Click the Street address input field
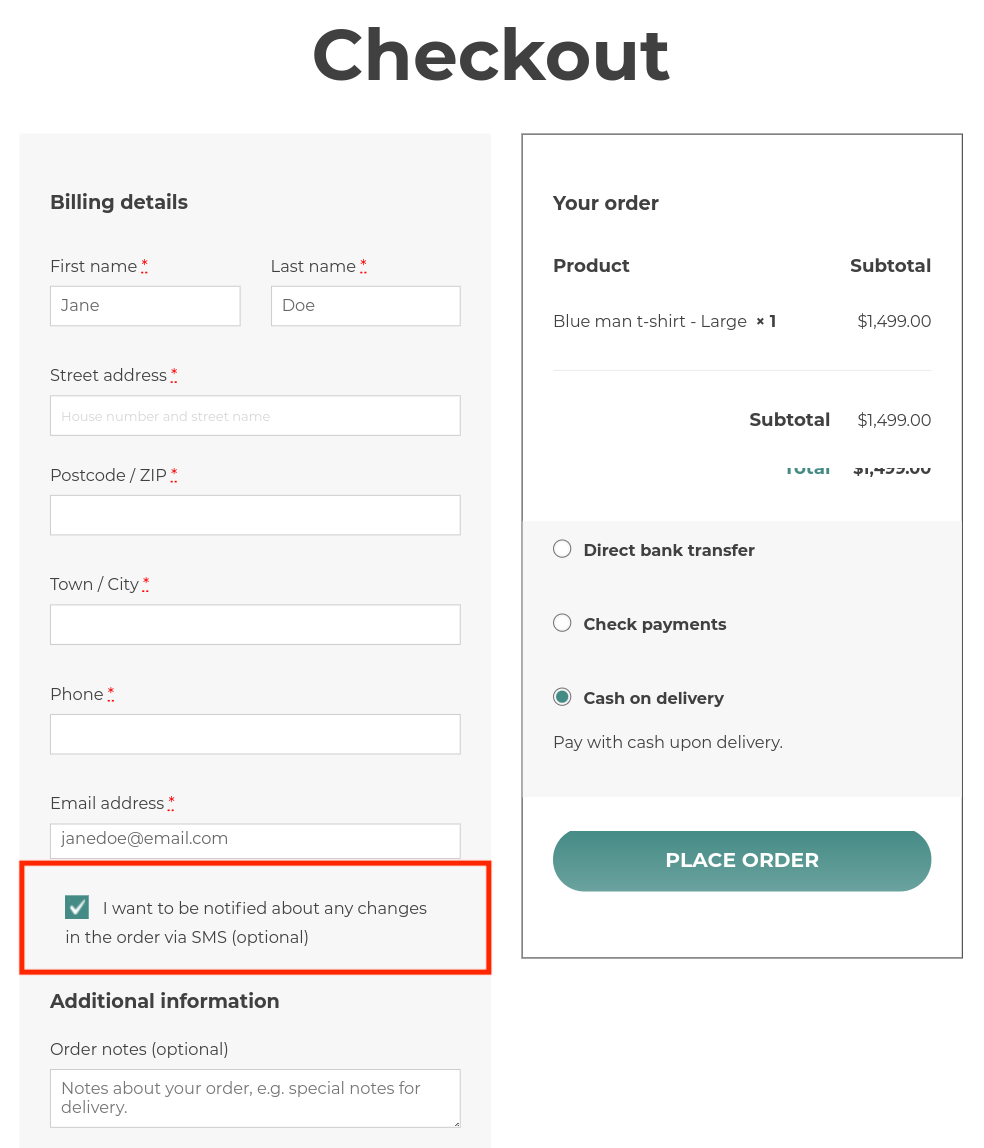984x1148 pixels. click(x=255, y=416)
